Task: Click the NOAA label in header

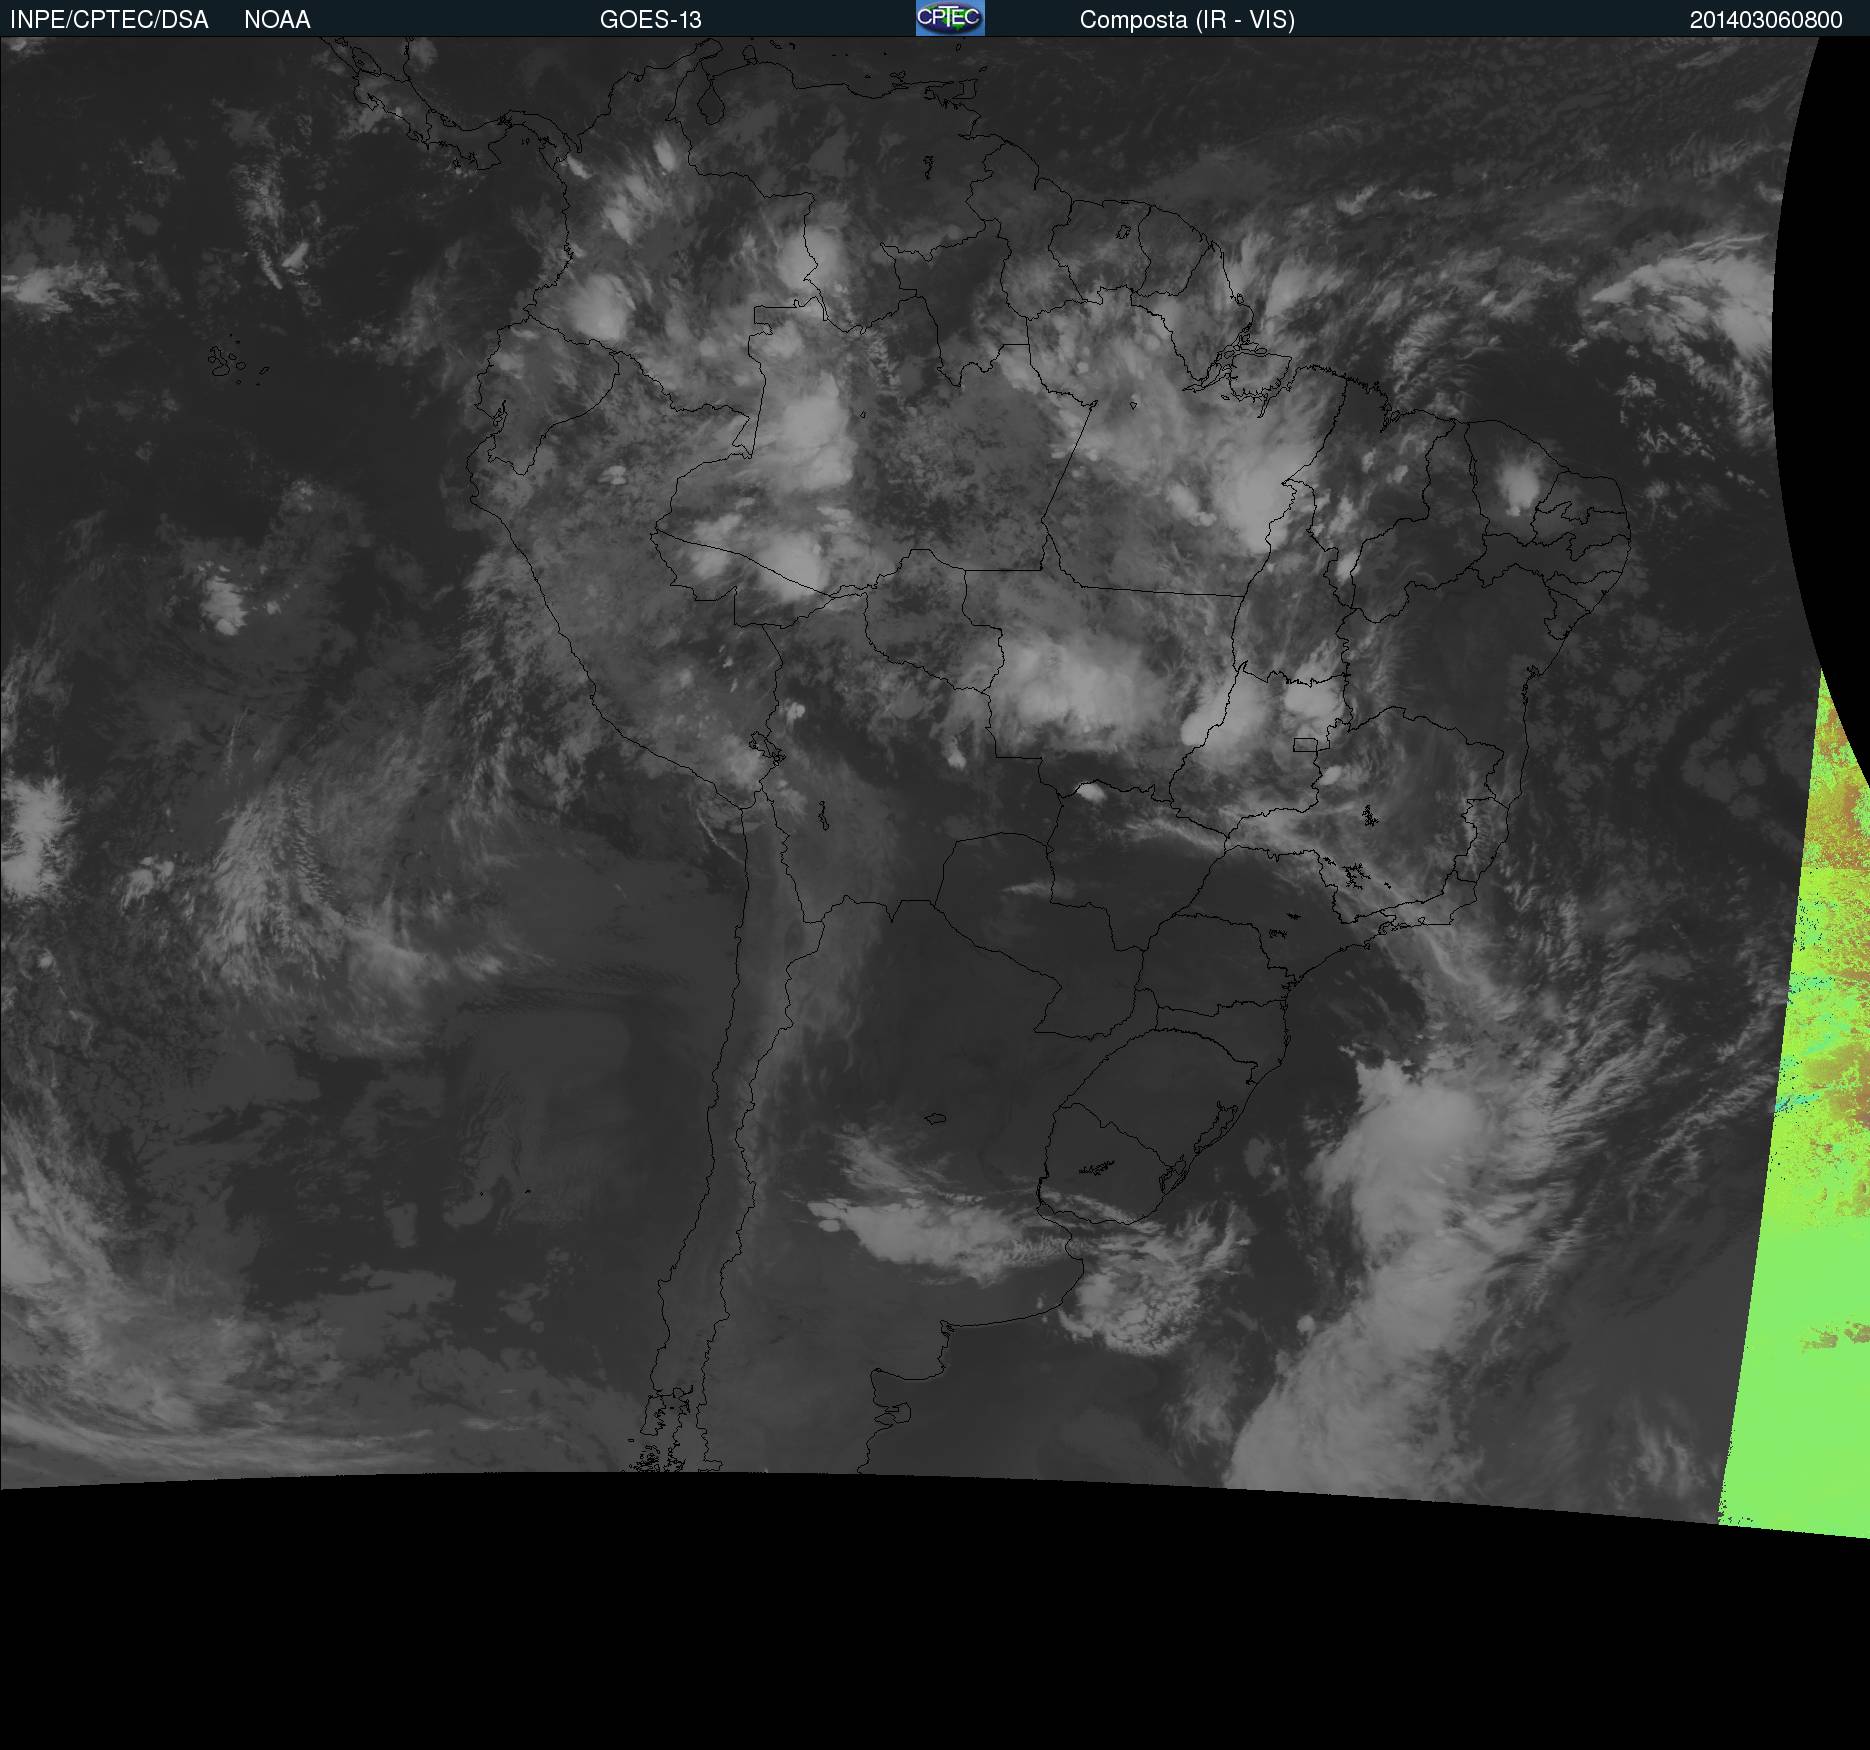Action: point(277,20)
